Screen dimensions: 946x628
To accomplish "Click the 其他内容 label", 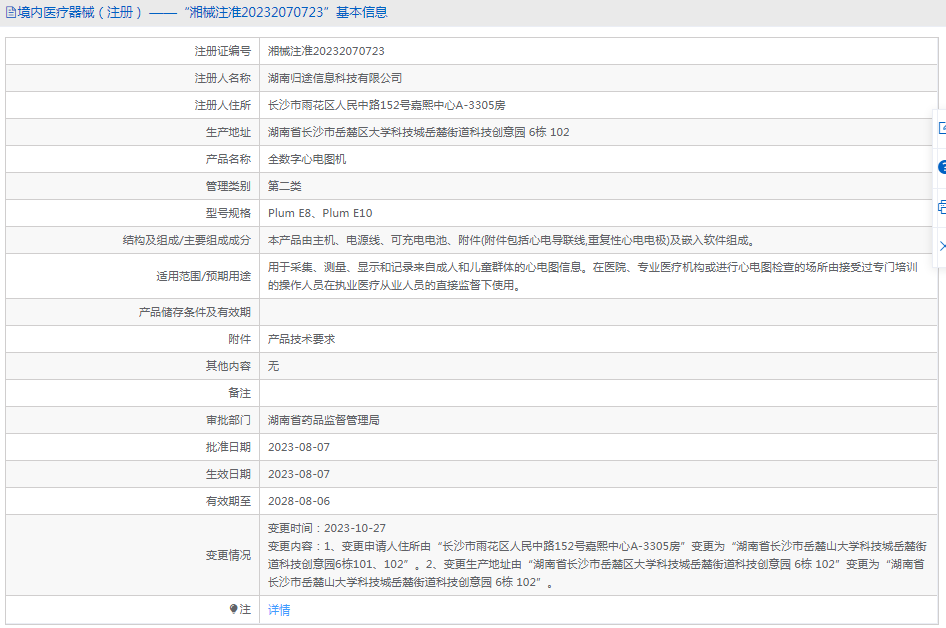I will 228,366.
